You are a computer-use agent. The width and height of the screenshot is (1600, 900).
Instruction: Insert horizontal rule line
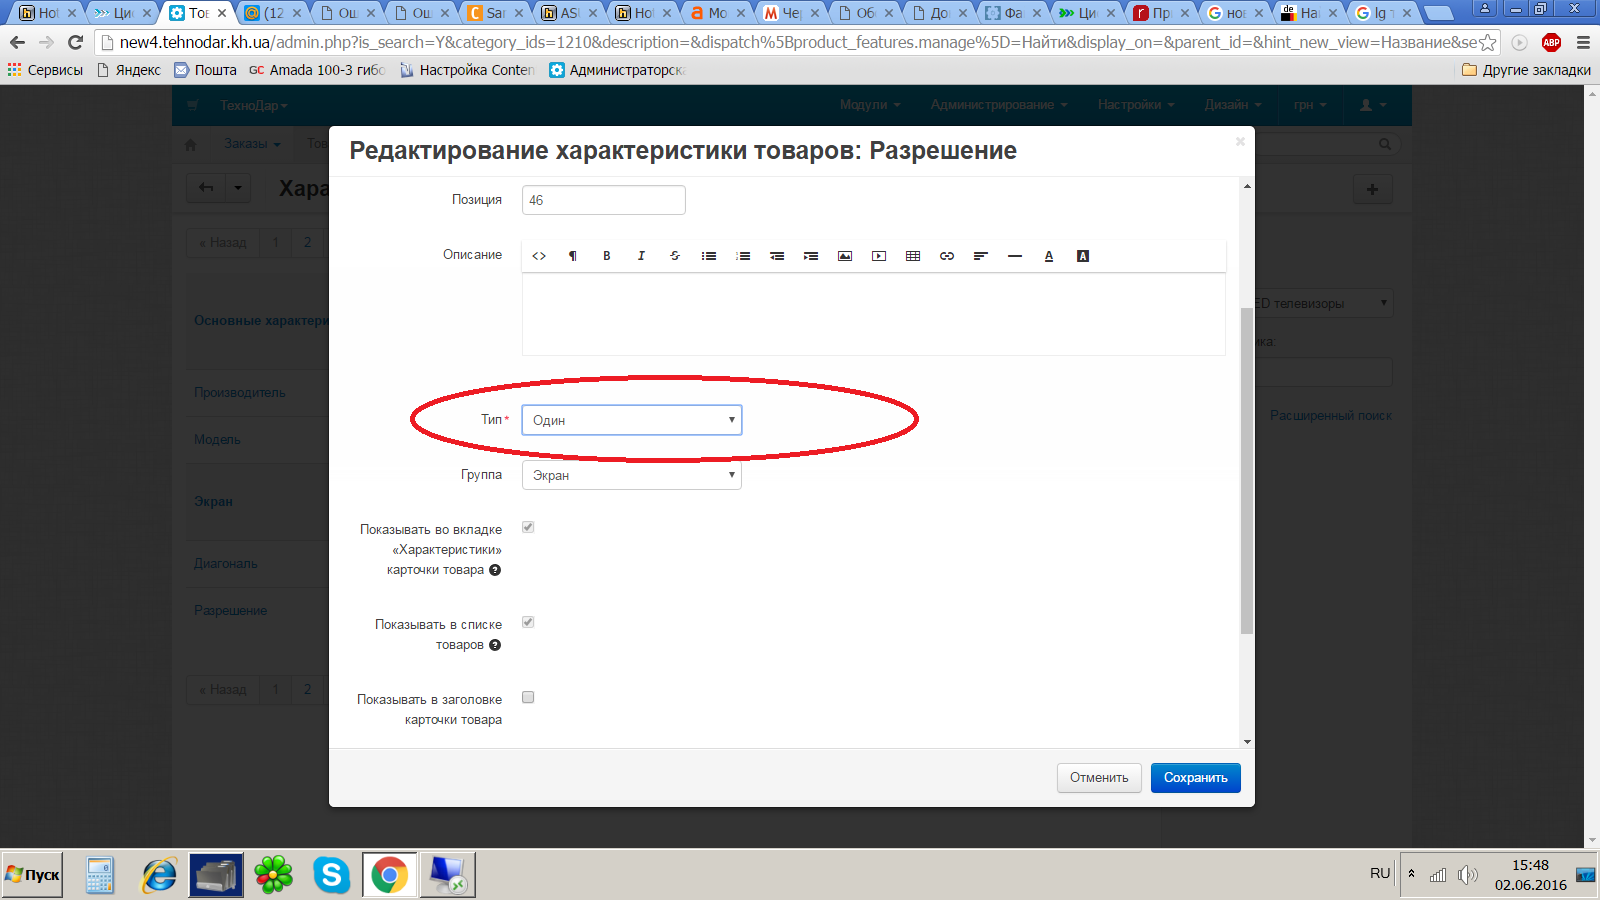coord(1015,256)
